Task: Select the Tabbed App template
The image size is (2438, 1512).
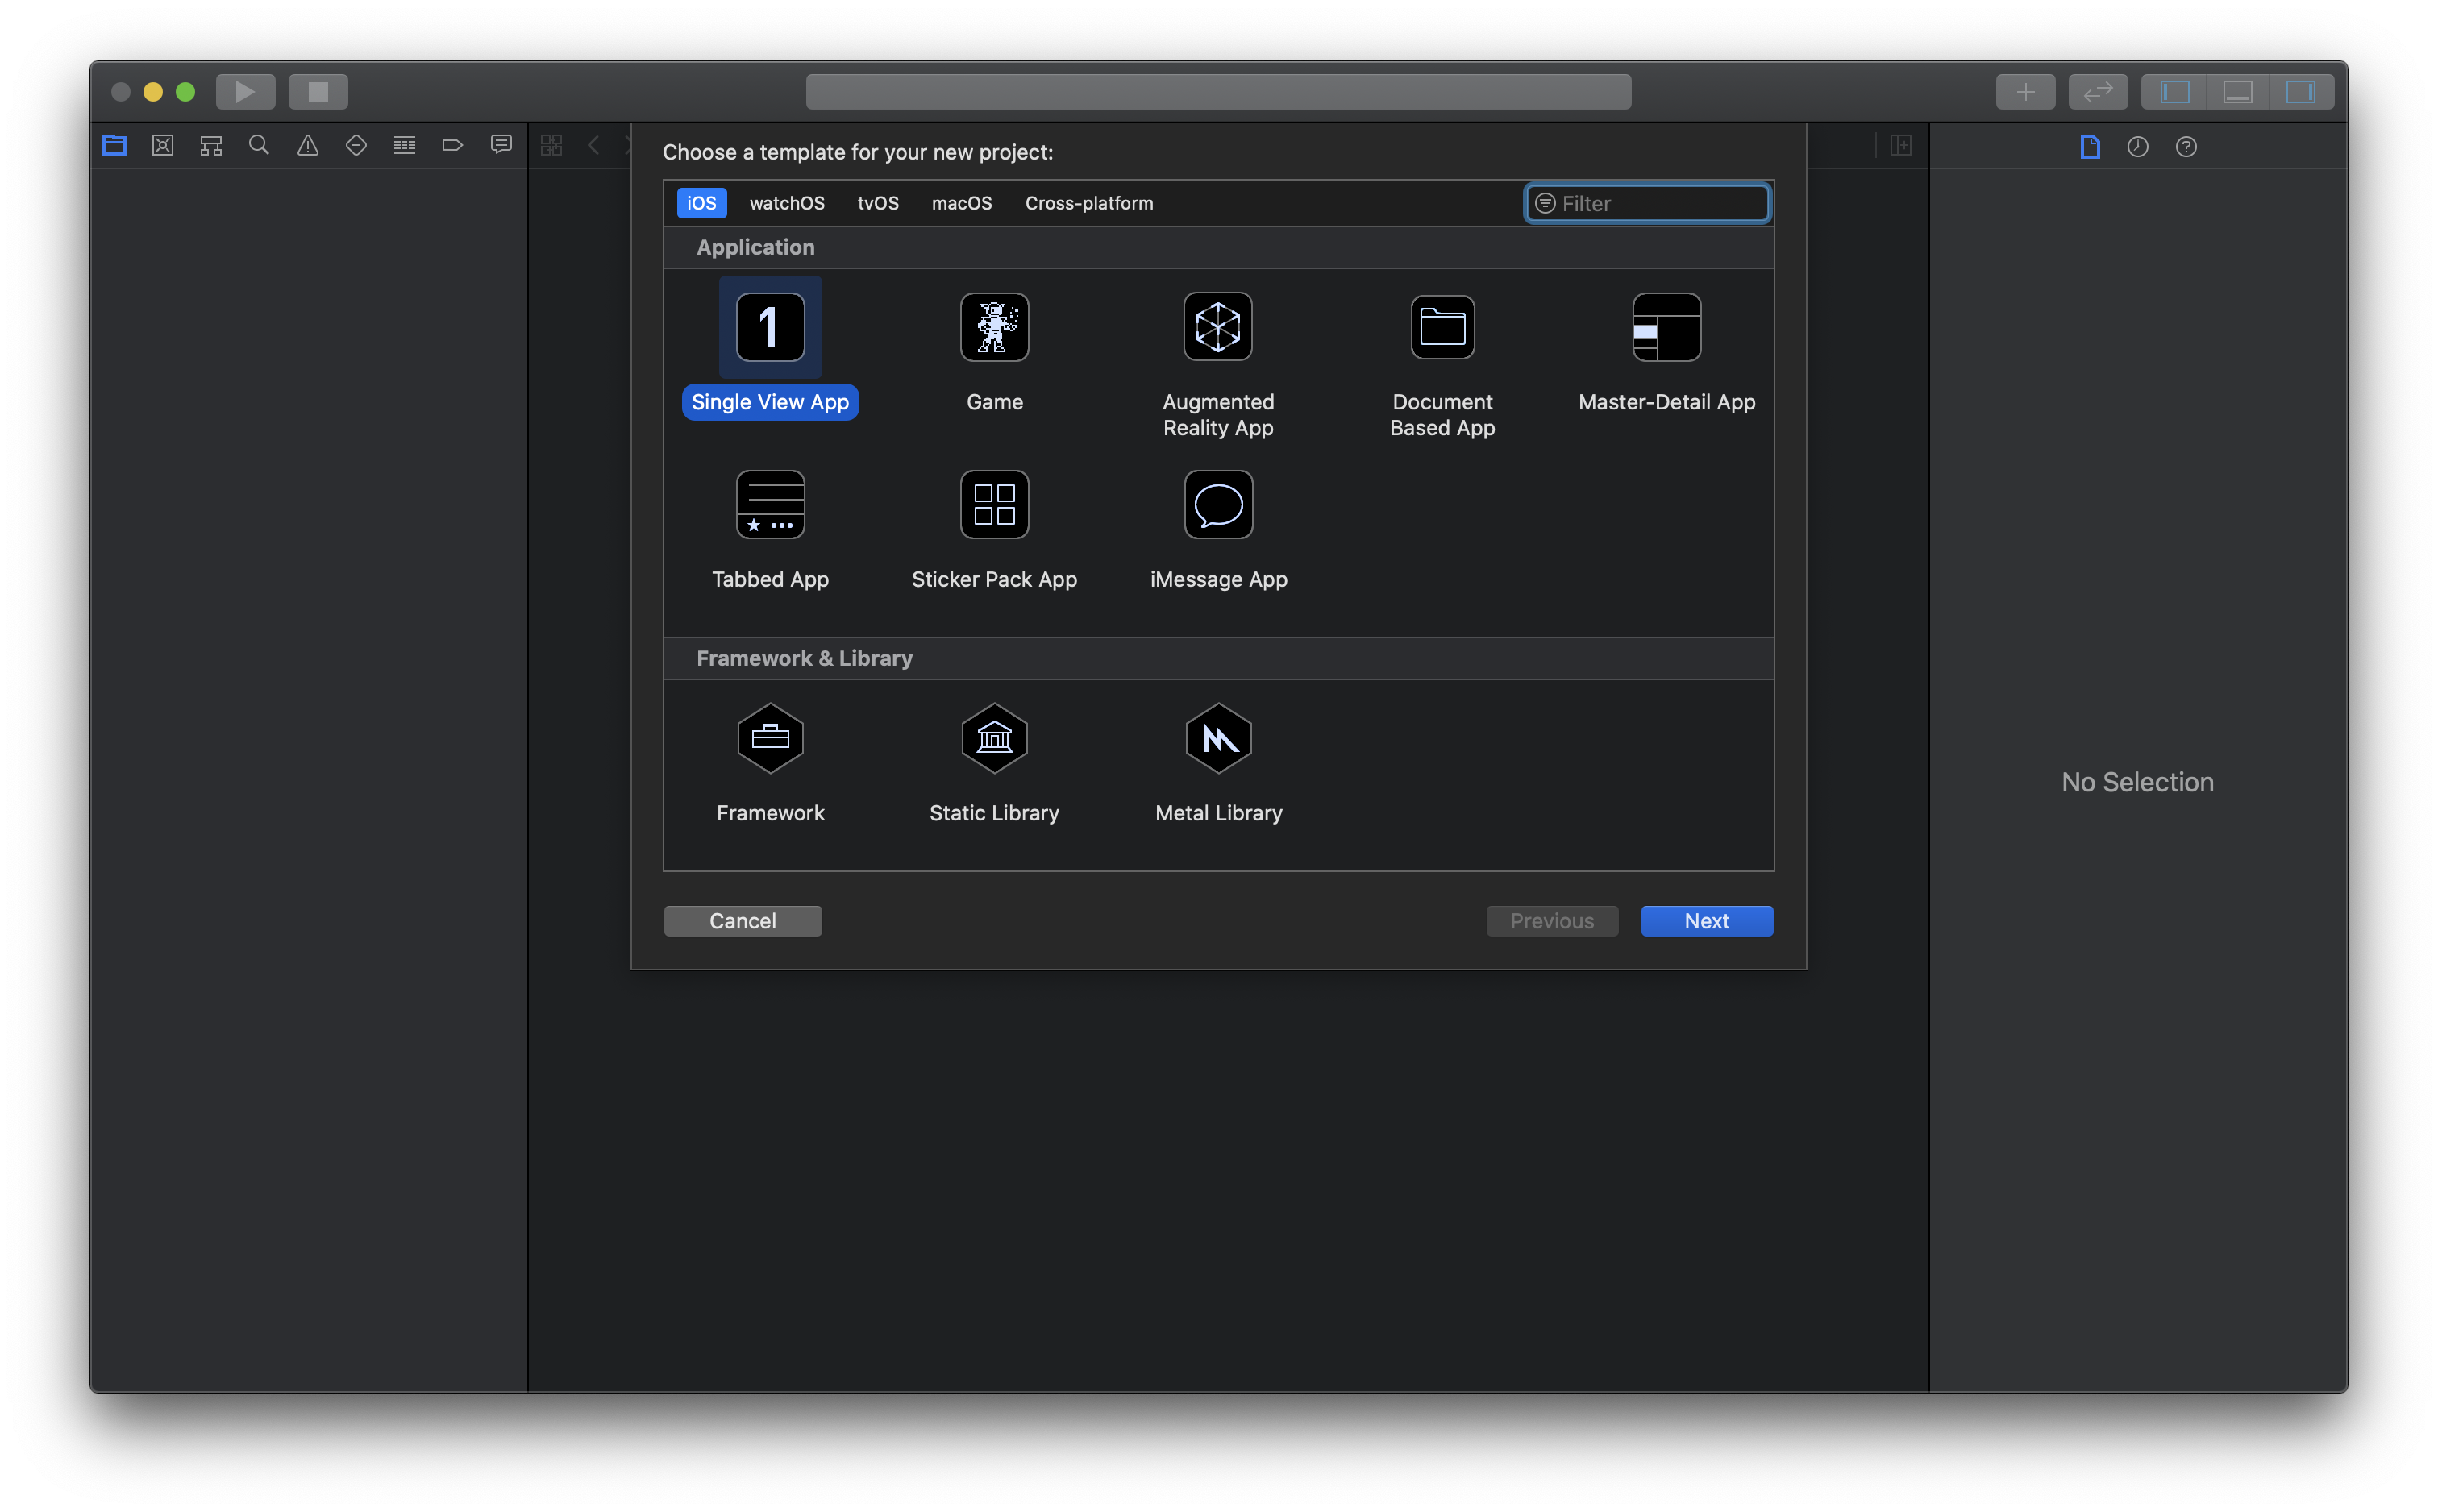Action: coord(770,505)
